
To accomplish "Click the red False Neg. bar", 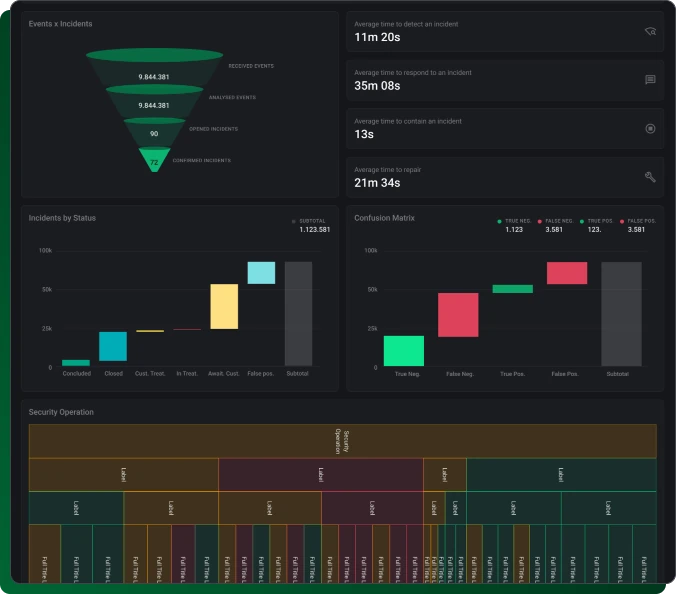I will click(458, 315).
